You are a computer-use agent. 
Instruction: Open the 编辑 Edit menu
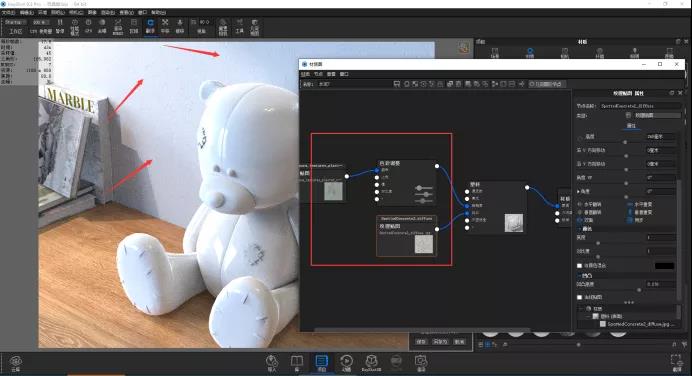pyautogui.click(x=26, y=12)
